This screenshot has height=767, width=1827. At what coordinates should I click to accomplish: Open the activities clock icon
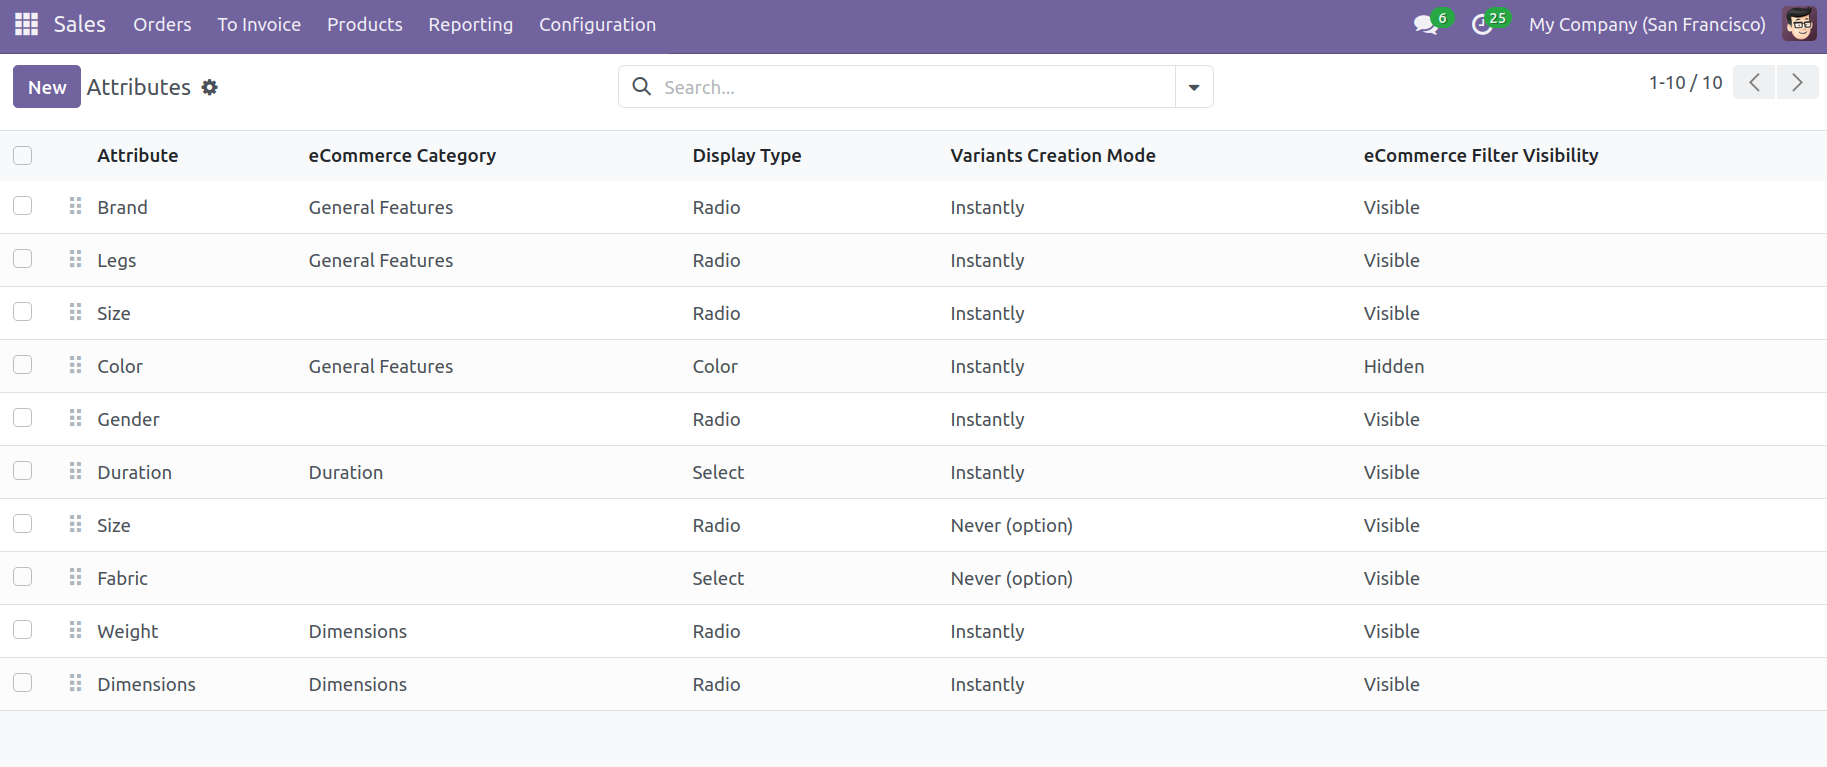(1482, 25)
